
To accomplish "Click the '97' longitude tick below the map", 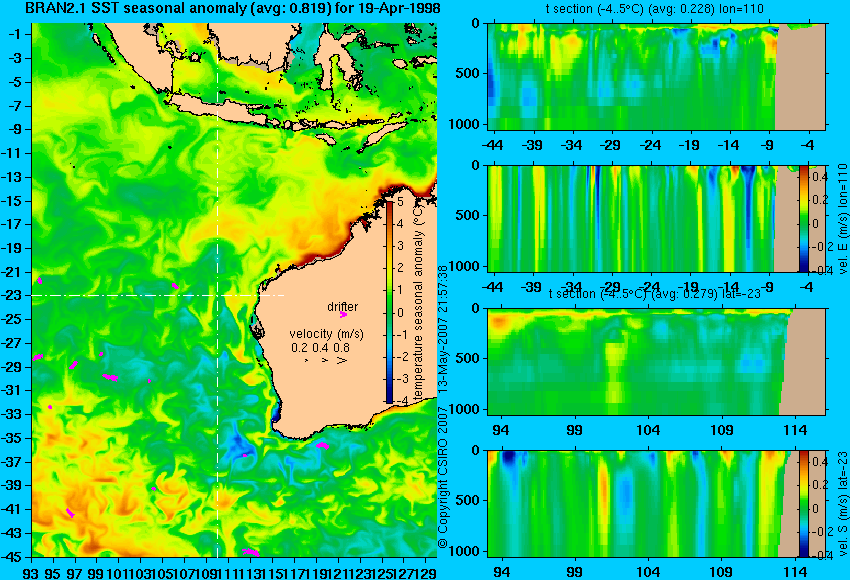I will pos(75,573).
